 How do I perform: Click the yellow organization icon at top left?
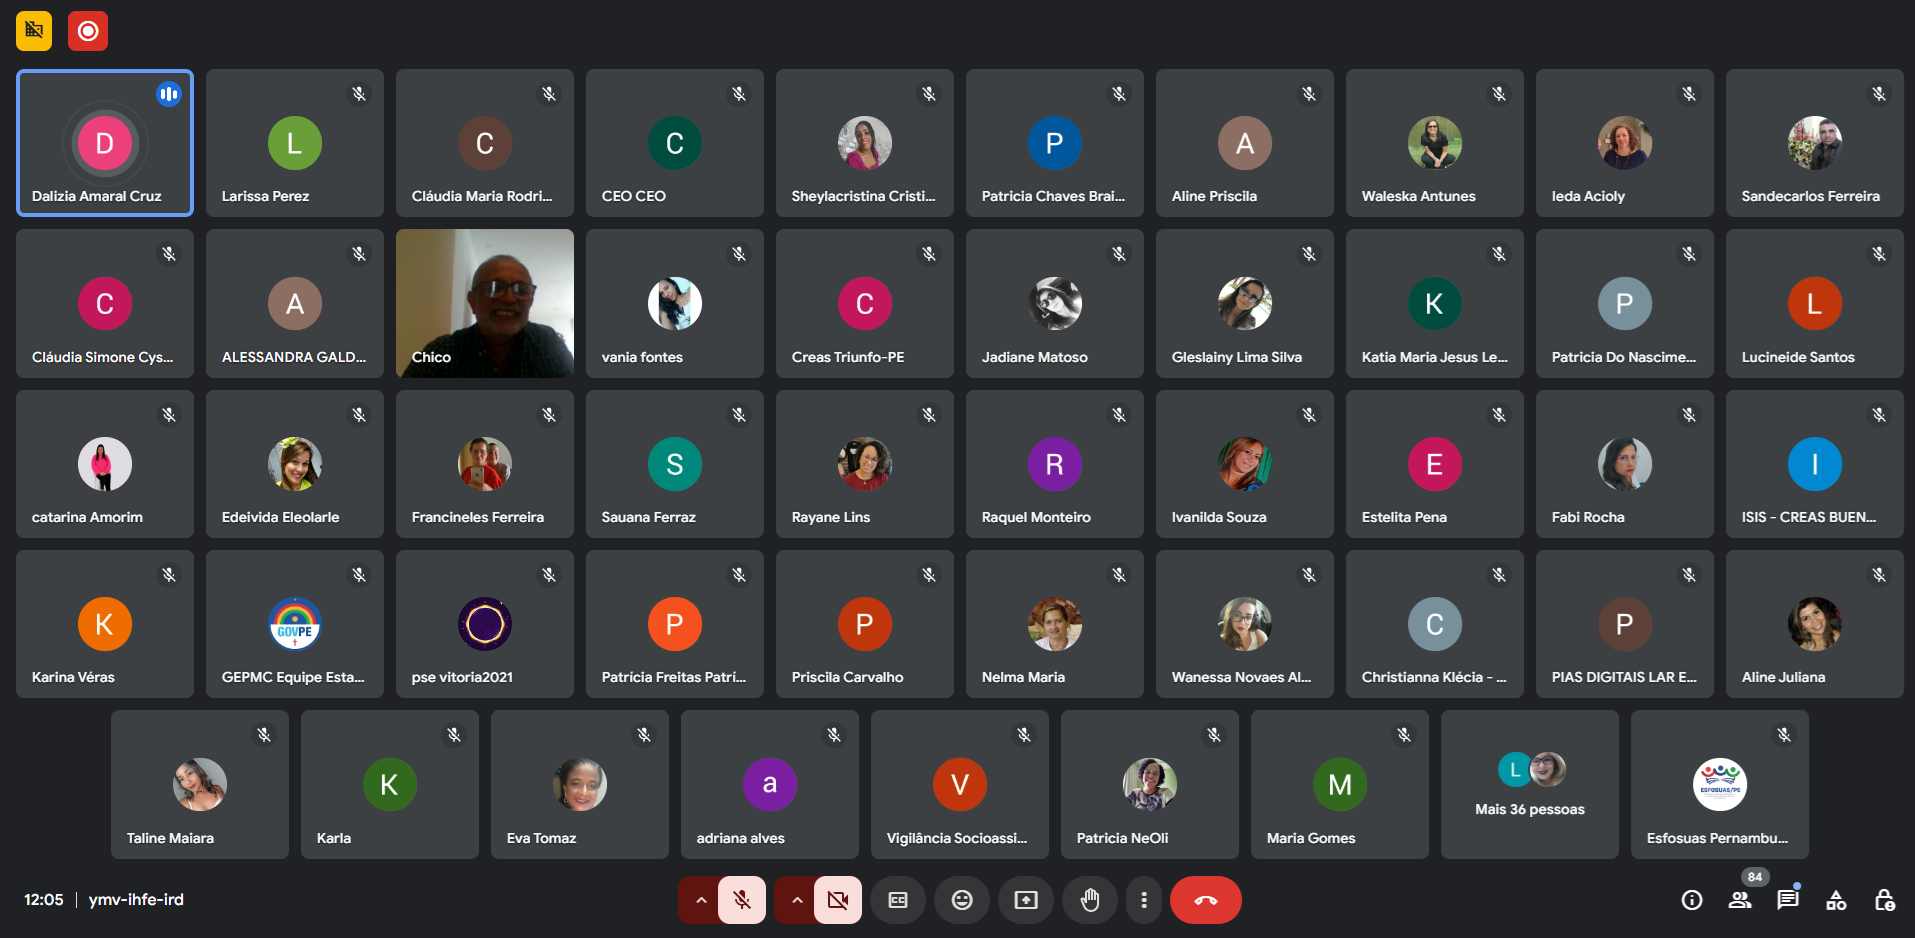tap(34, 31)
